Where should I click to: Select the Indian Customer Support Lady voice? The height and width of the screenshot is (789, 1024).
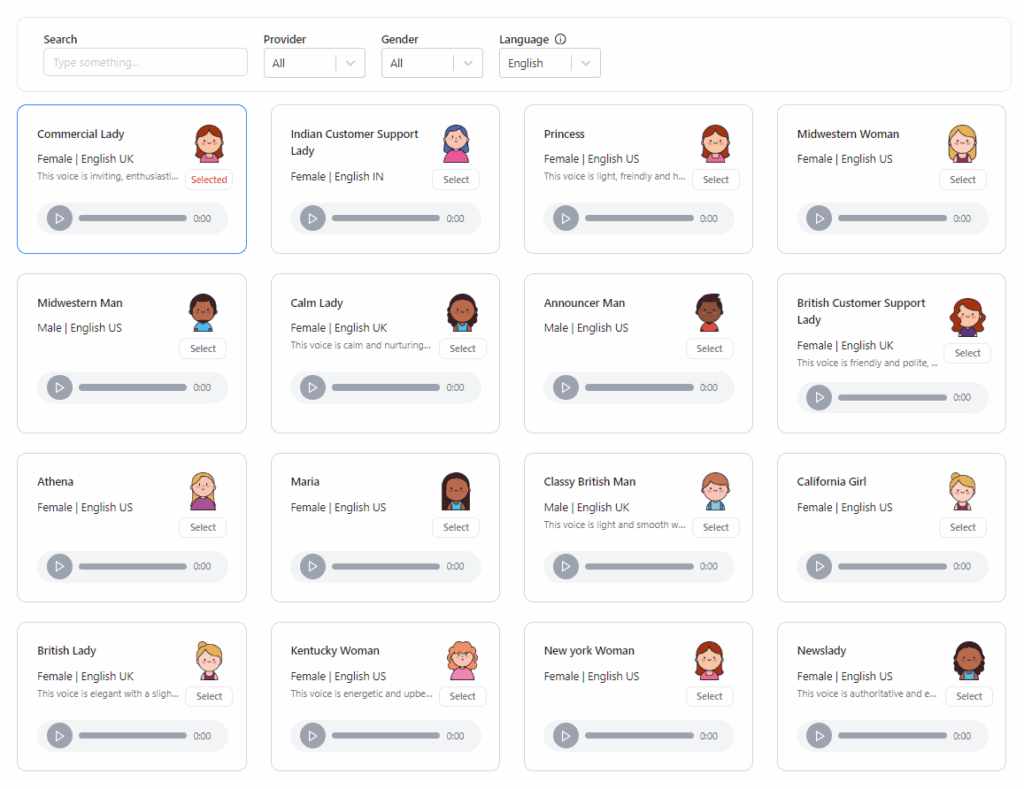tap(456, 180)
